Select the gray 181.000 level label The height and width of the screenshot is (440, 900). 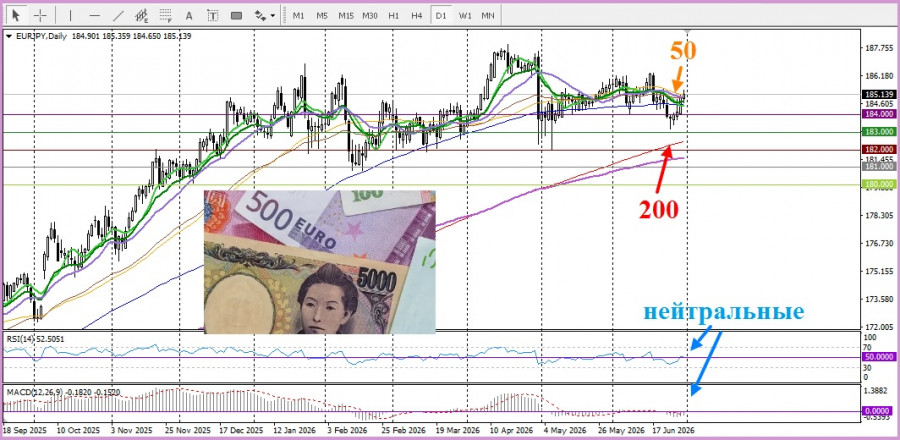pos(878,166)
